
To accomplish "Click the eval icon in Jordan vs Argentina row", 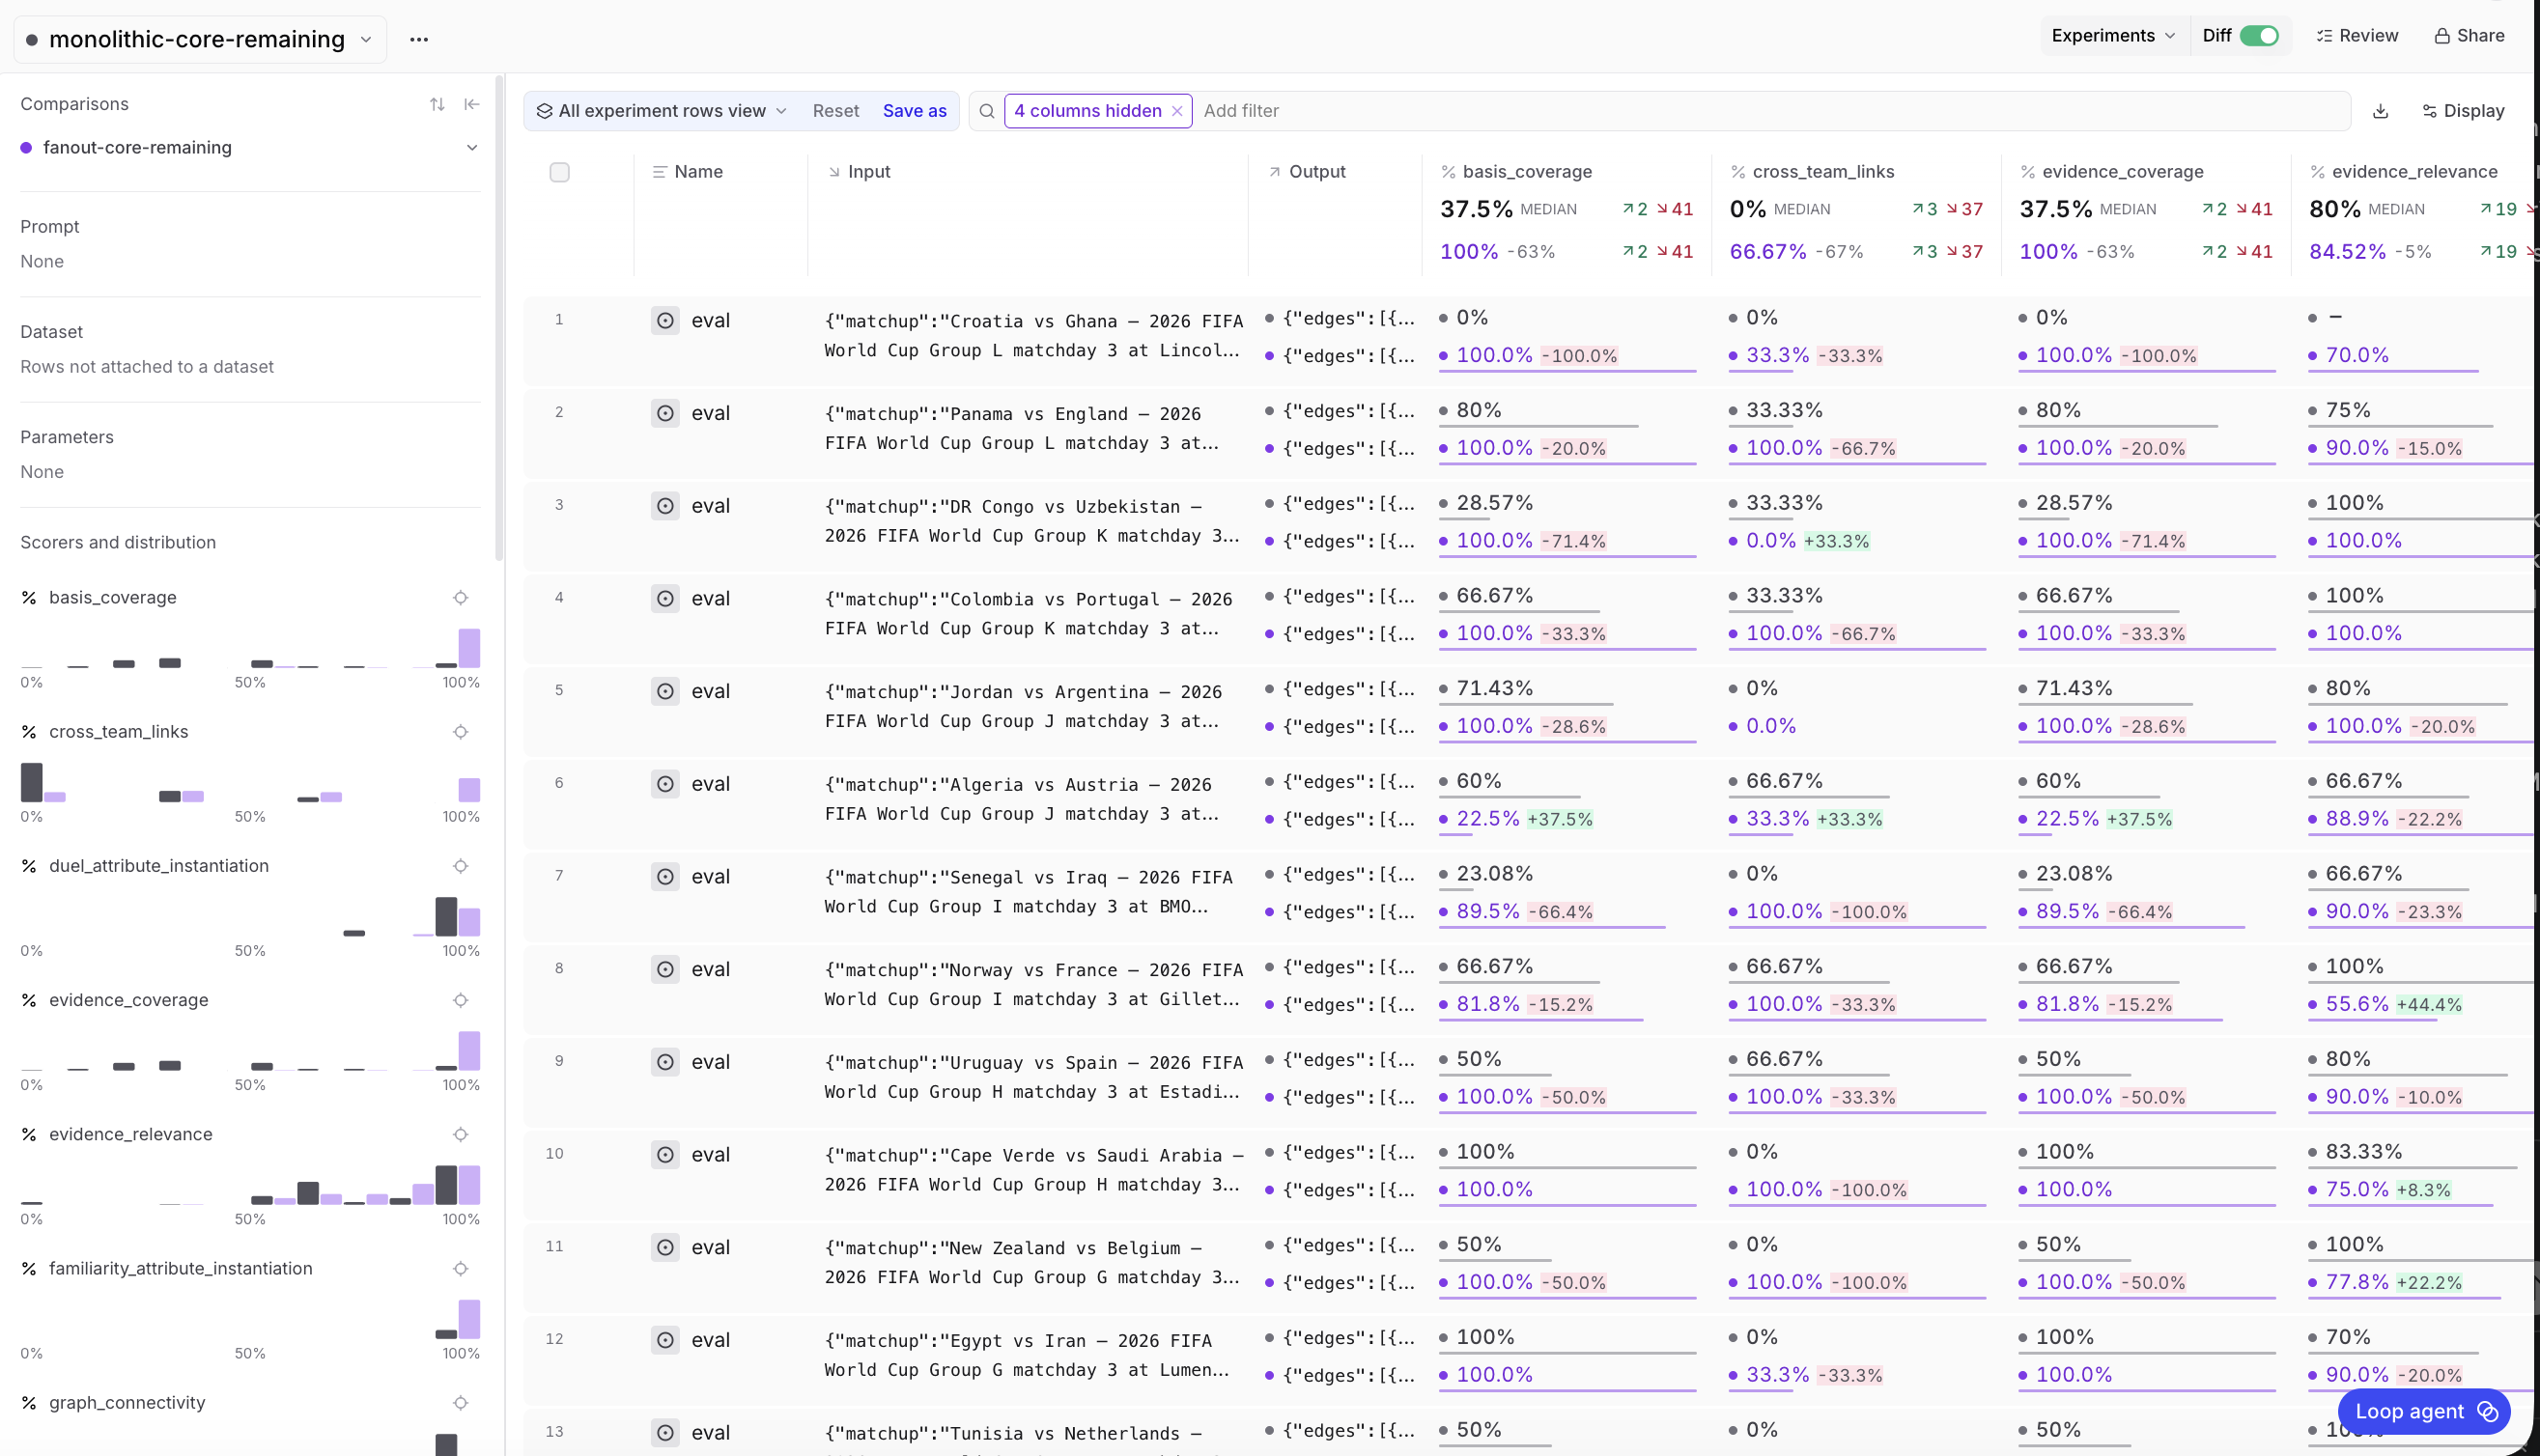I will click(x=665, y=691).
